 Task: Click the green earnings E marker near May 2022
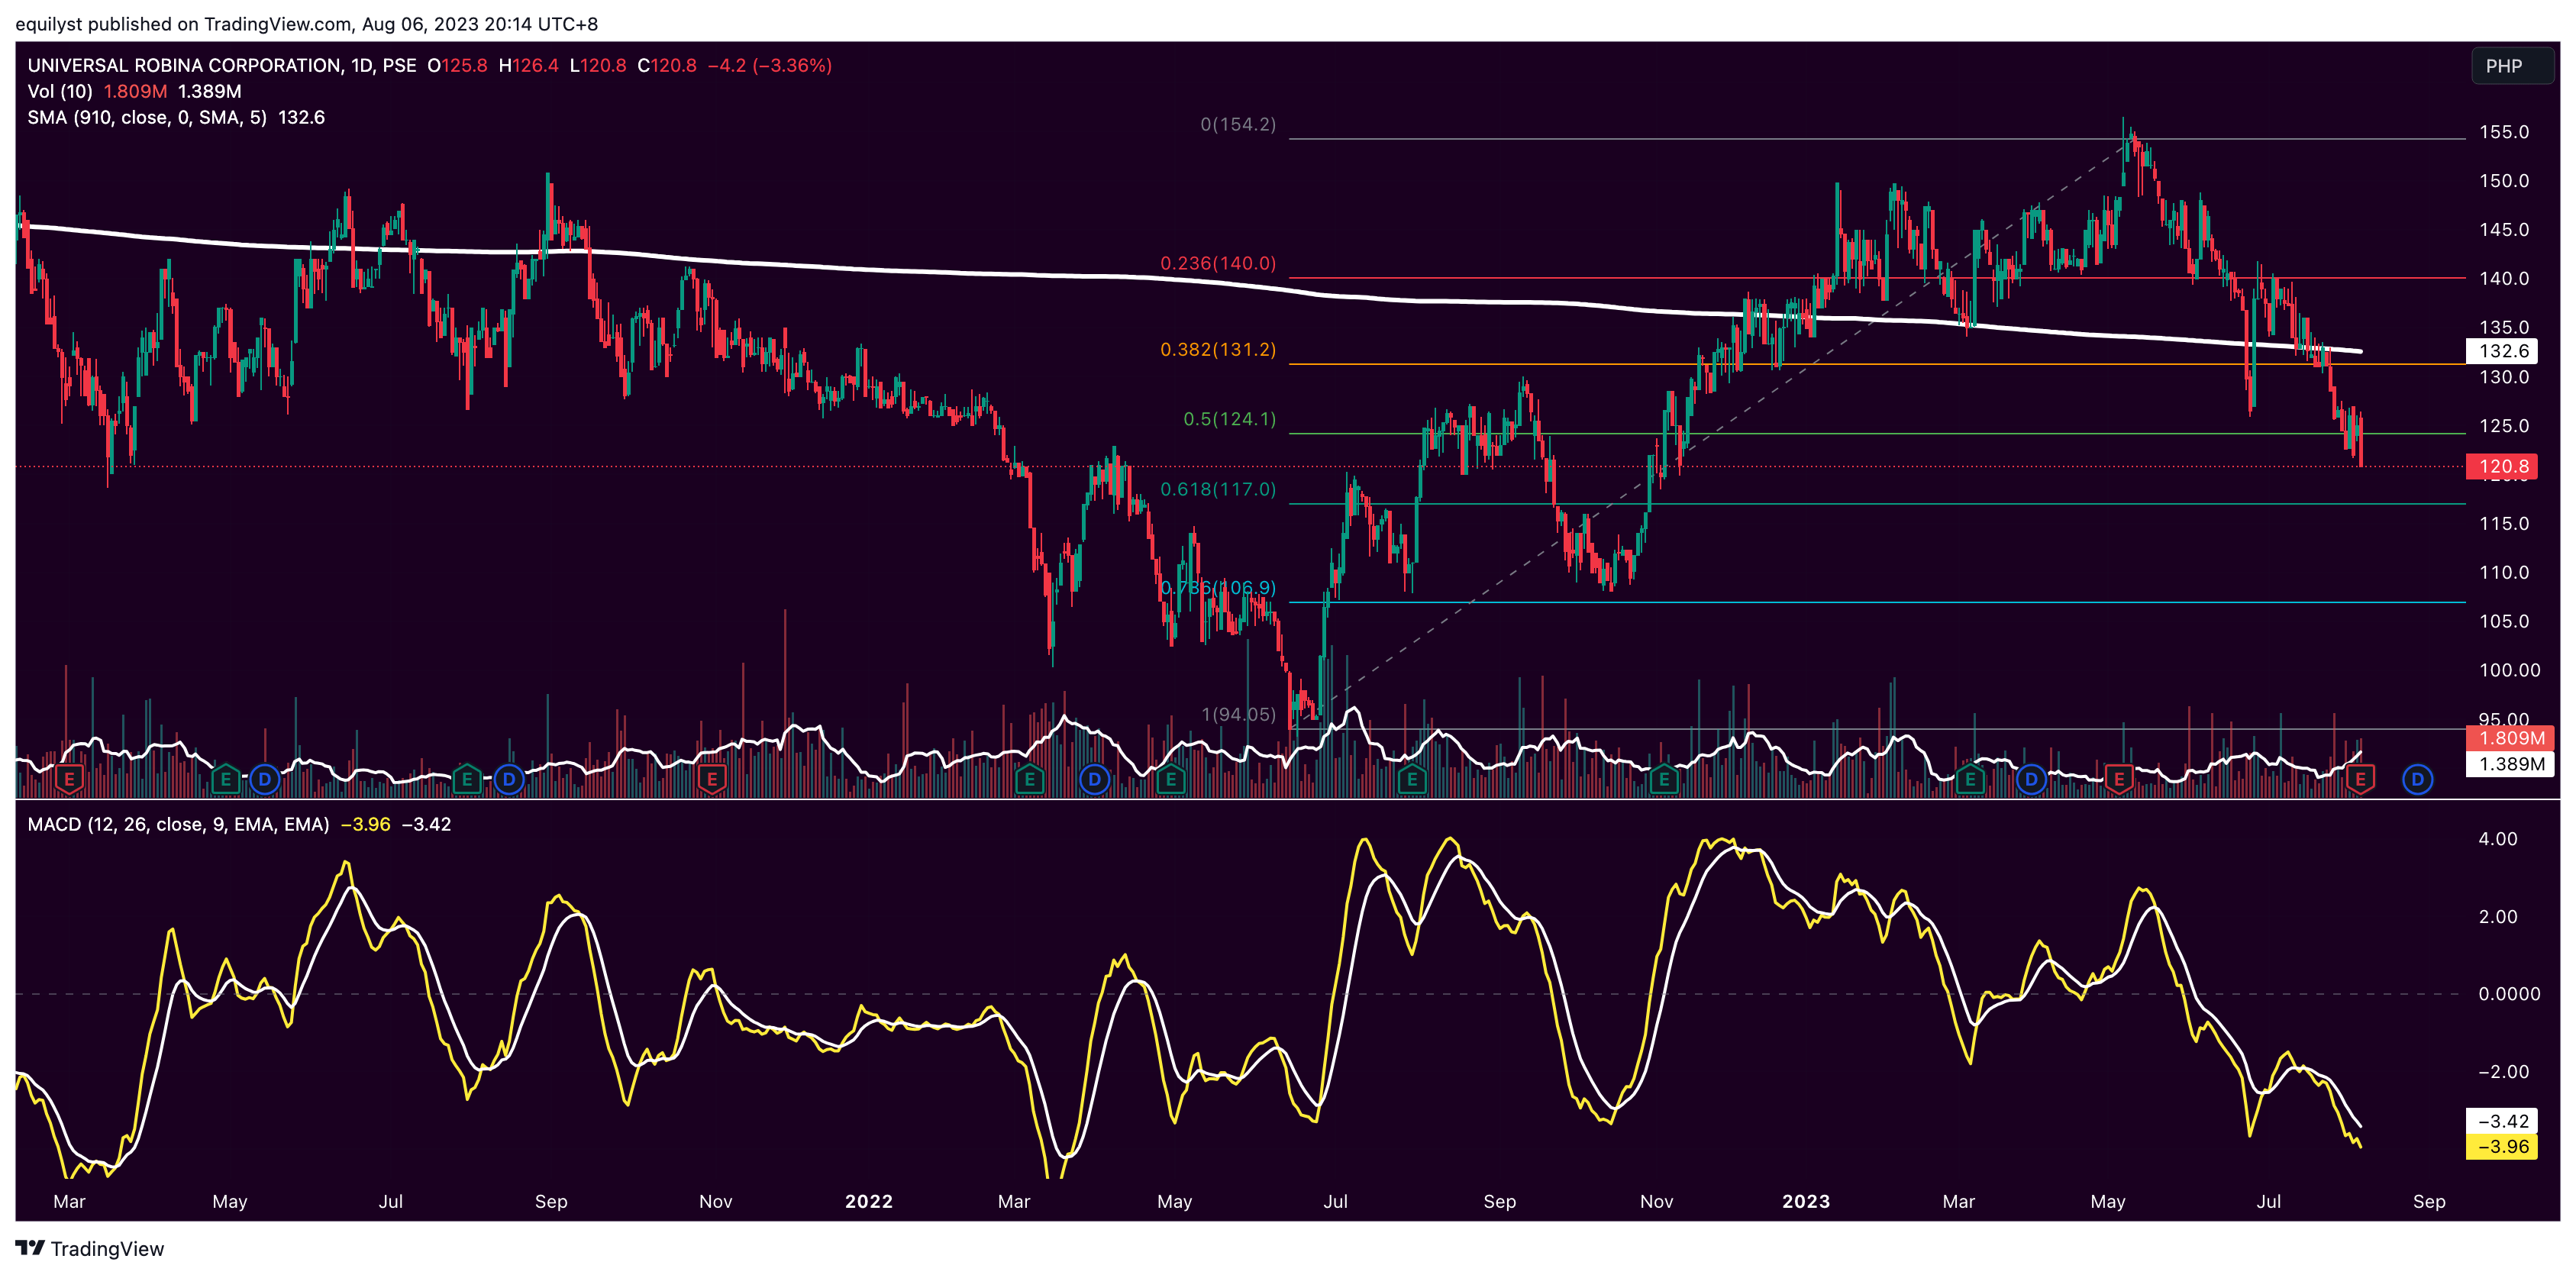click(x=1171, y=779)
